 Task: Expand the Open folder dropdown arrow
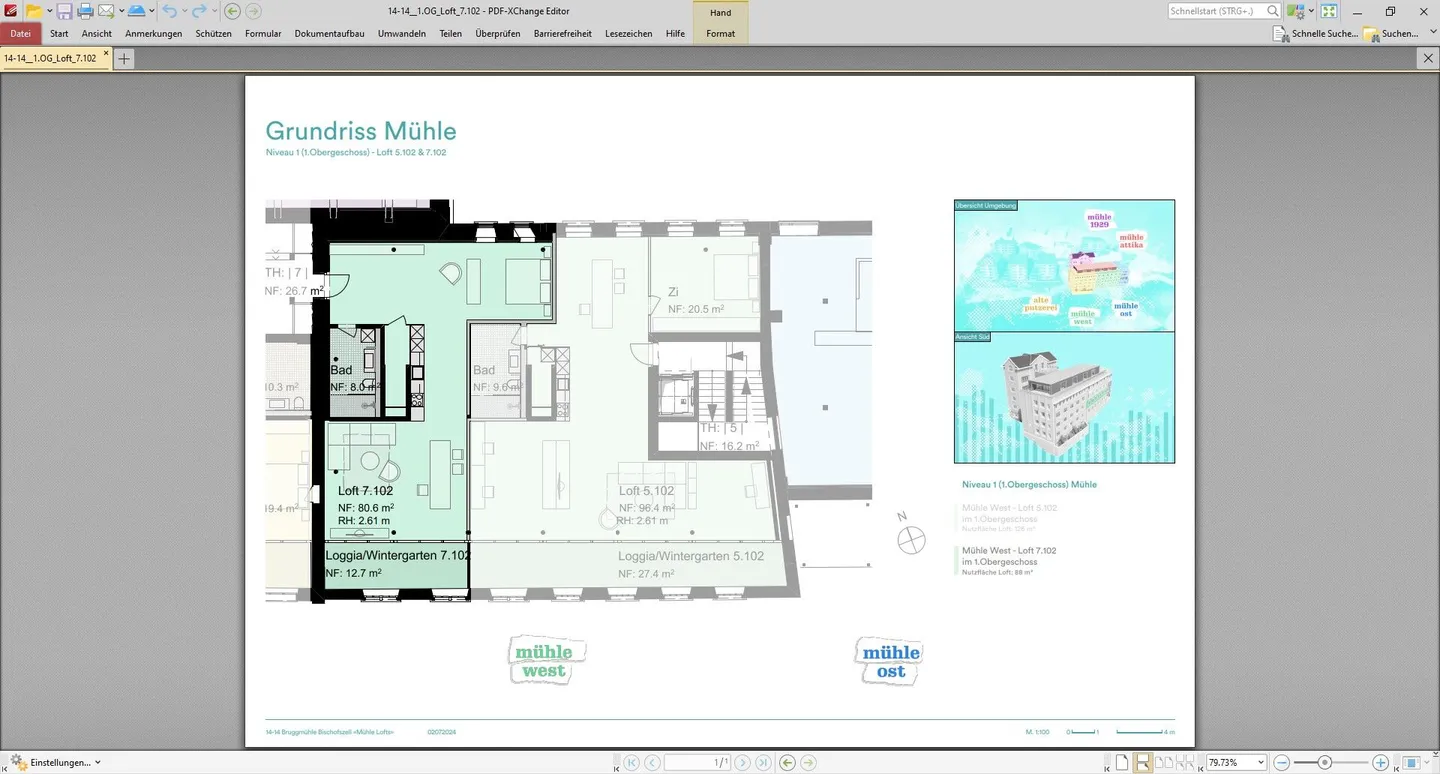click(x=49, y=11)
